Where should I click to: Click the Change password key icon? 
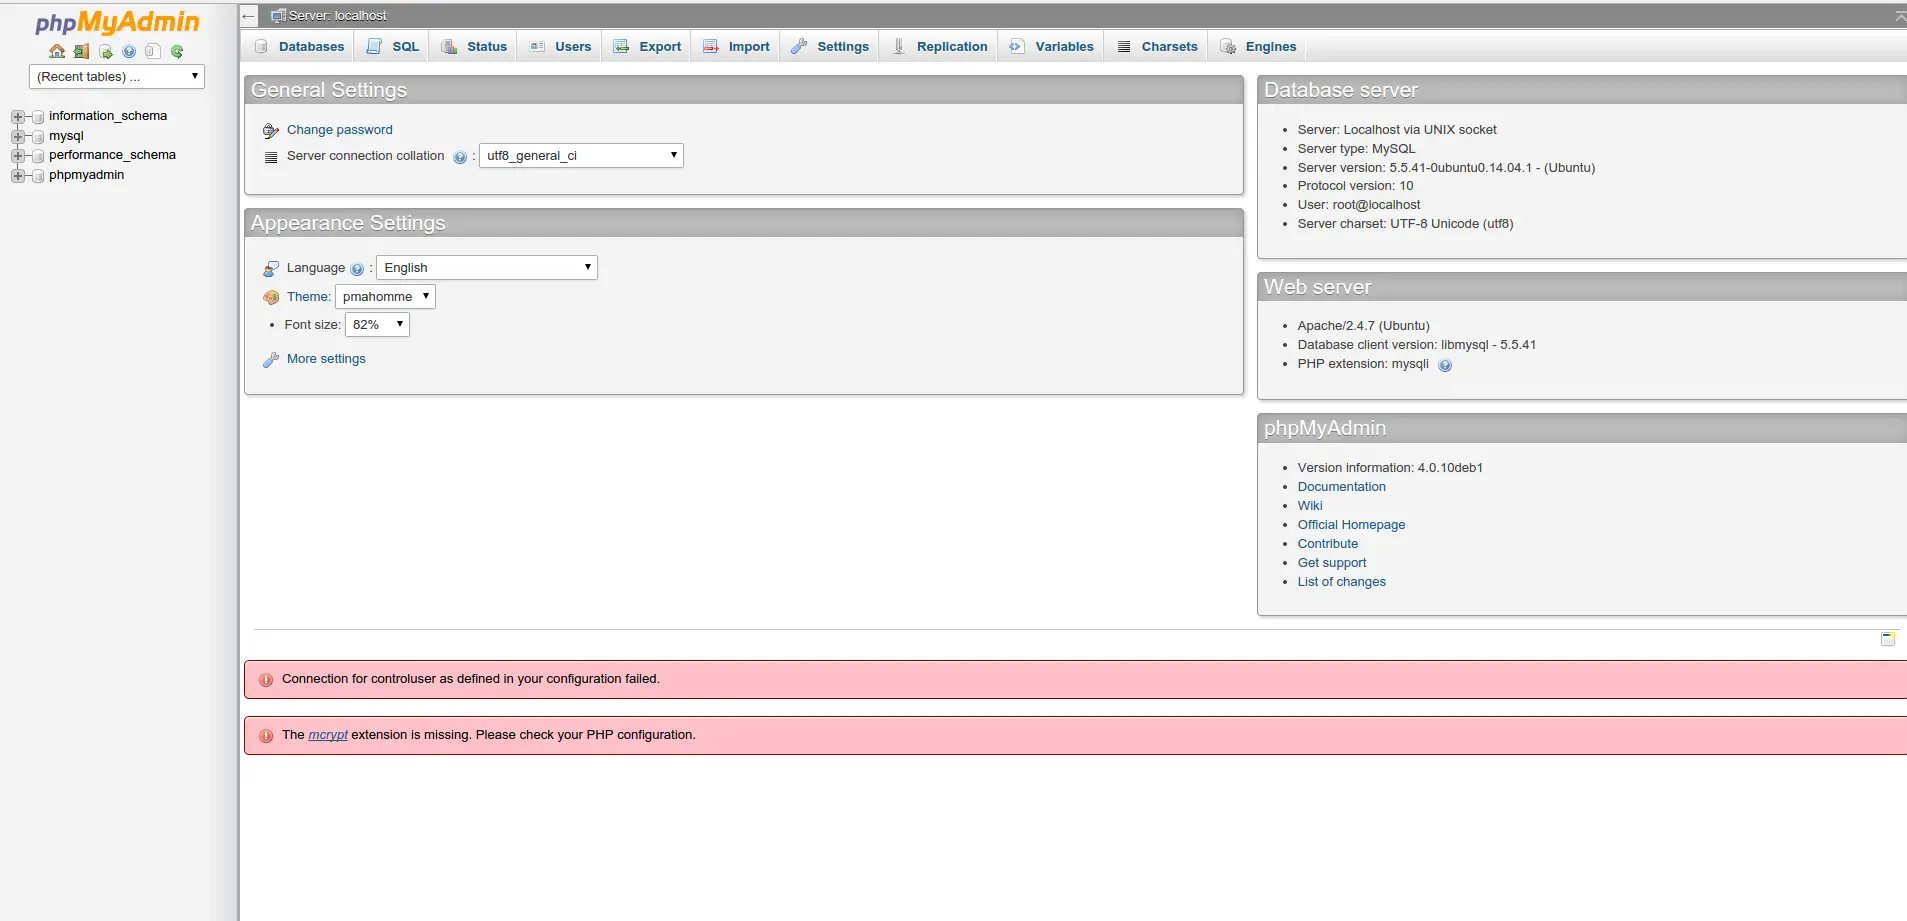271,130
